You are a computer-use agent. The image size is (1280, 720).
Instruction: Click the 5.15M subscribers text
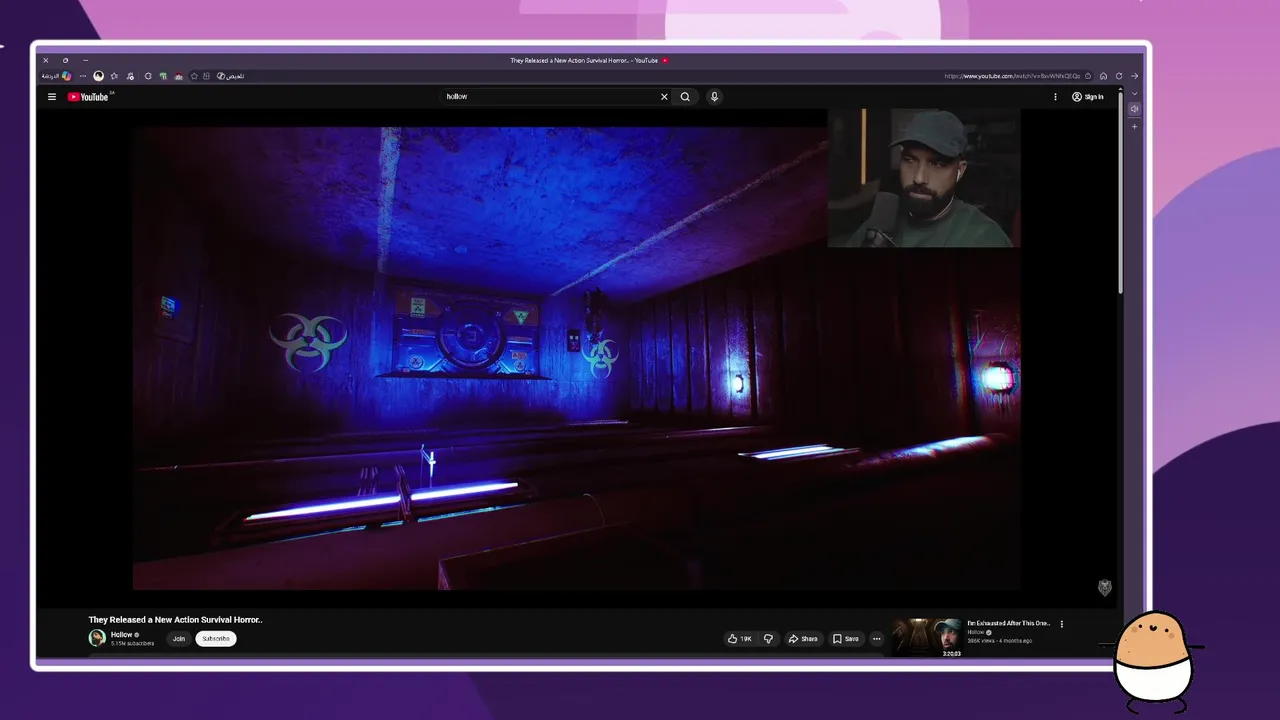coord(133,644)
